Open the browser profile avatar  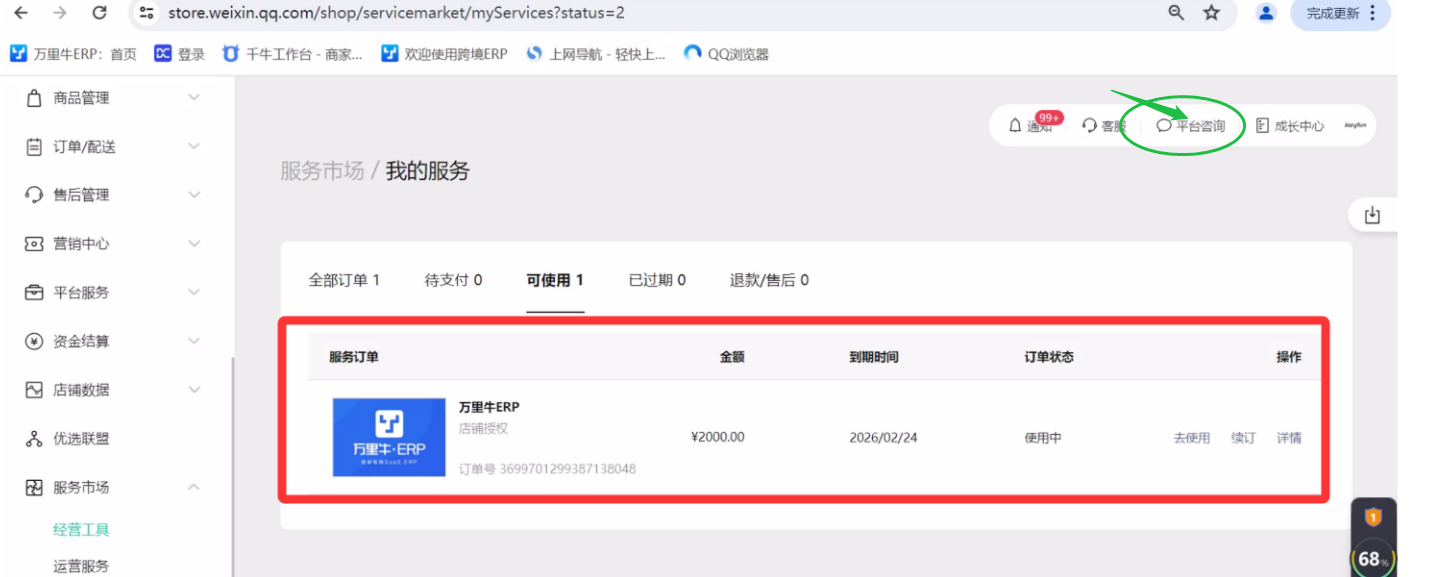pyautogui.click(x=1266, y=13)
